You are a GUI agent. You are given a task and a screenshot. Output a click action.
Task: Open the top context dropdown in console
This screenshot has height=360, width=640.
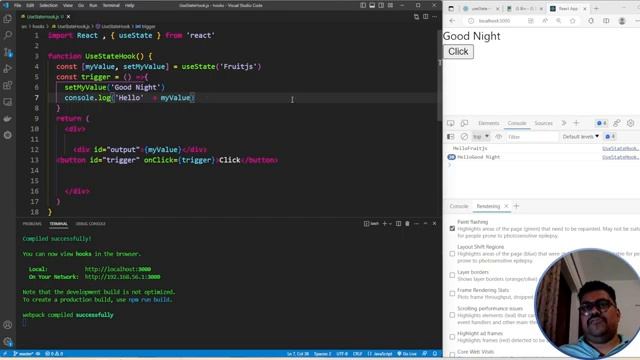tap(481, 137)
